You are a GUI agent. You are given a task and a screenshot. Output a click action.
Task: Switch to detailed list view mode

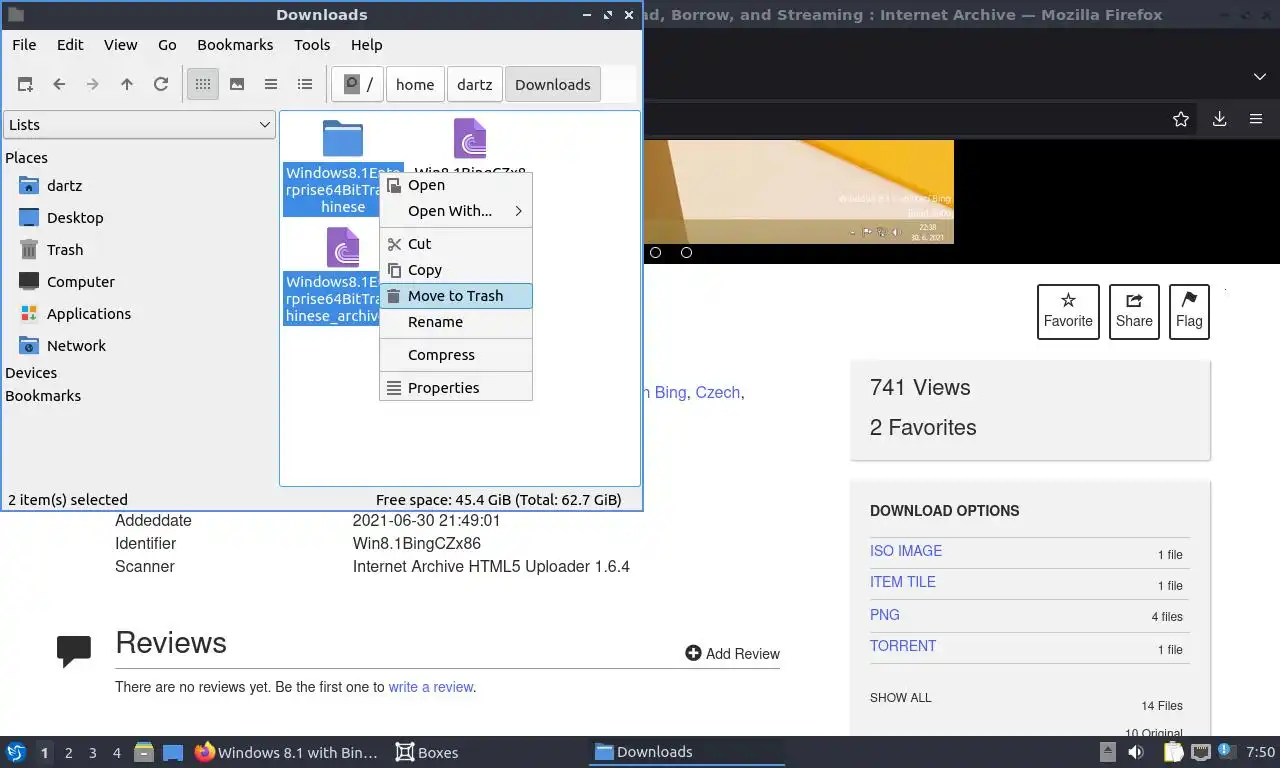305,85
